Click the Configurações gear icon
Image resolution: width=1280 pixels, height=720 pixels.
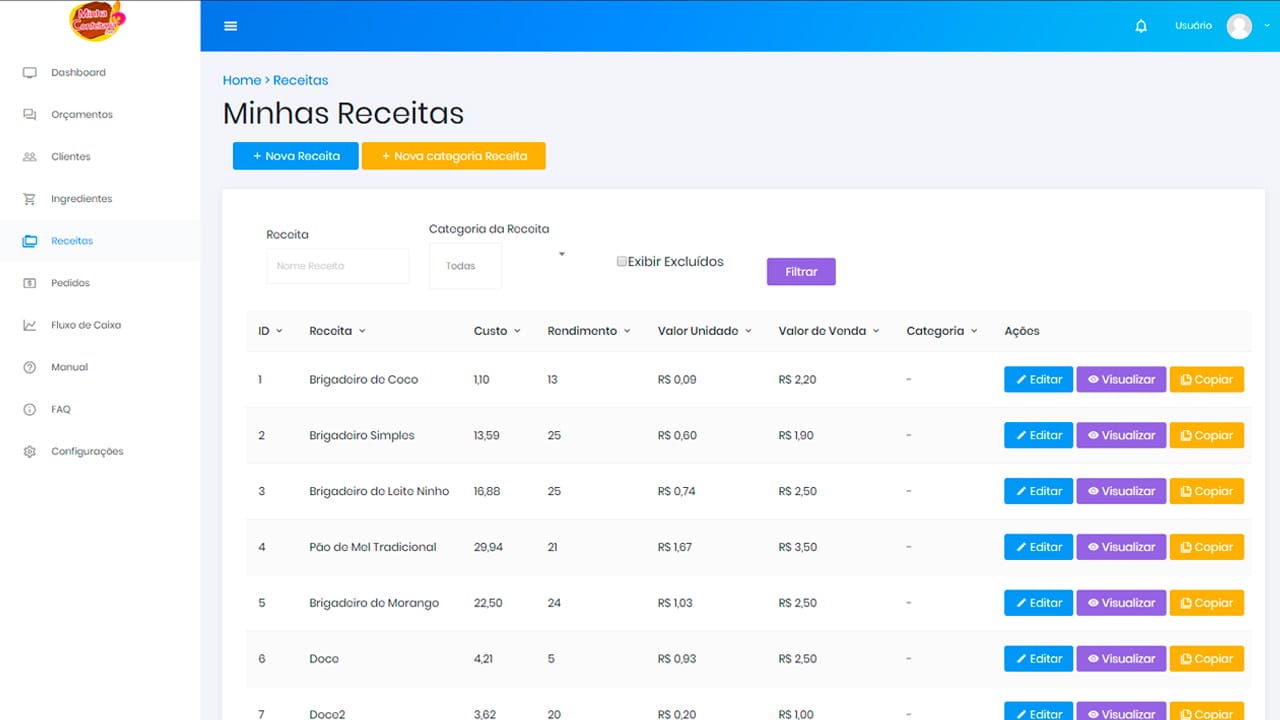point(30,451)
